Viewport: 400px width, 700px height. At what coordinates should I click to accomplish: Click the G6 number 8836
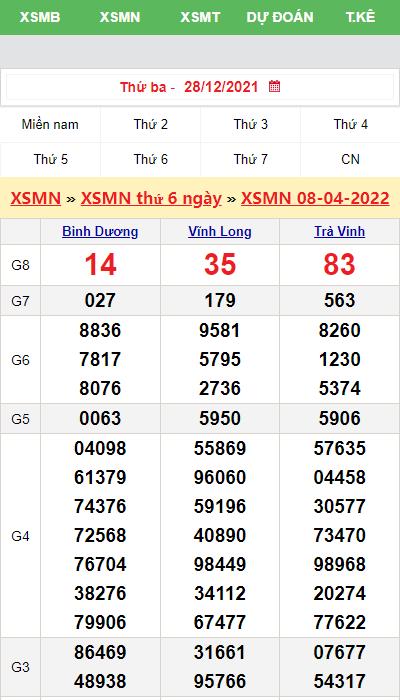click(100, 331)
